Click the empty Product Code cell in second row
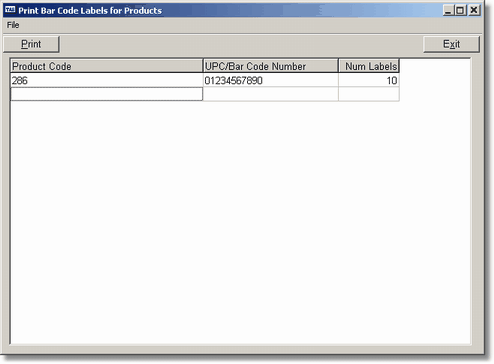Viewport: 494px width, 364px height. click(107, 94)
